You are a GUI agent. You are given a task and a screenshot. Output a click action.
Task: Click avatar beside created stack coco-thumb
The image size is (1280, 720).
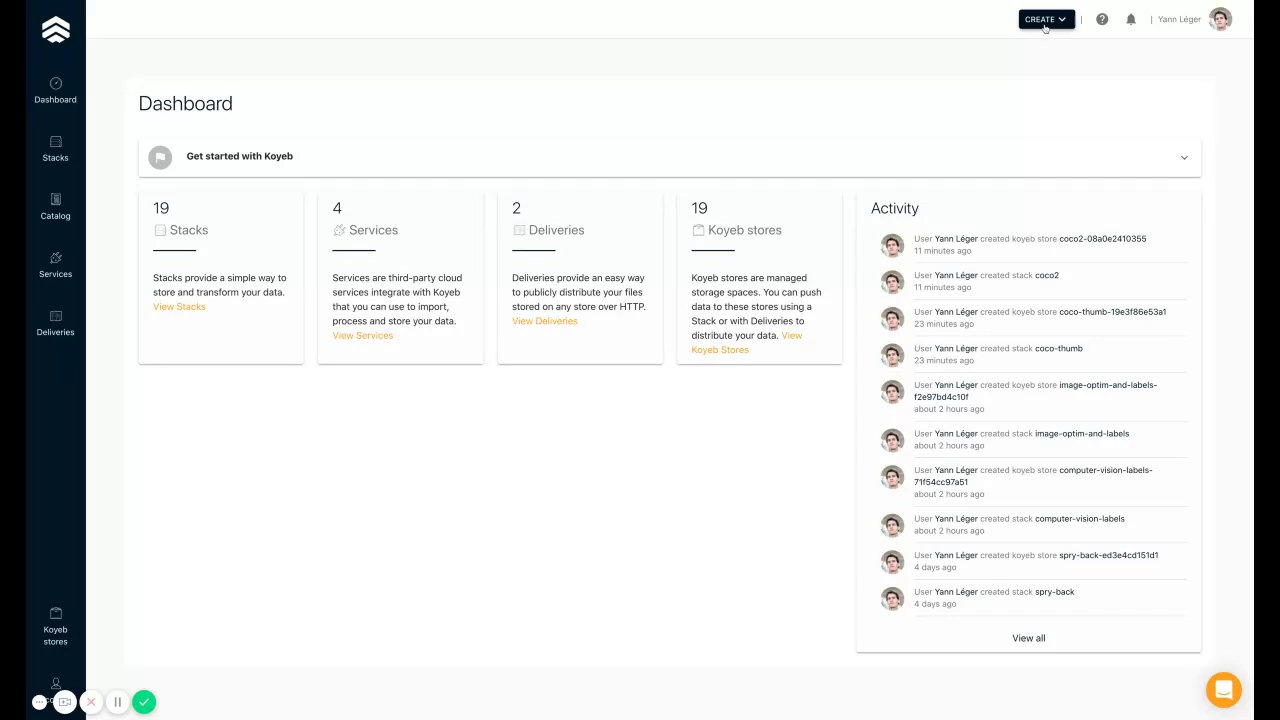click(892, 354)
